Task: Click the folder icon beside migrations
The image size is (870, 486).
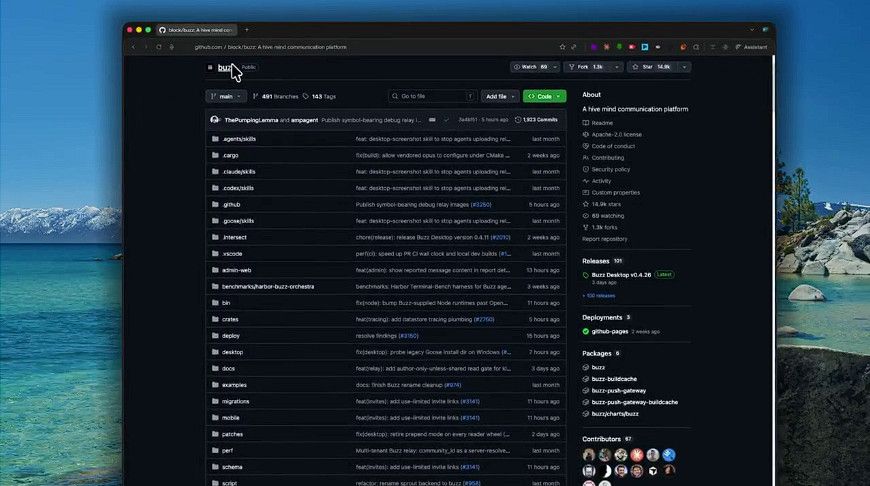Action: coord(215,401)
